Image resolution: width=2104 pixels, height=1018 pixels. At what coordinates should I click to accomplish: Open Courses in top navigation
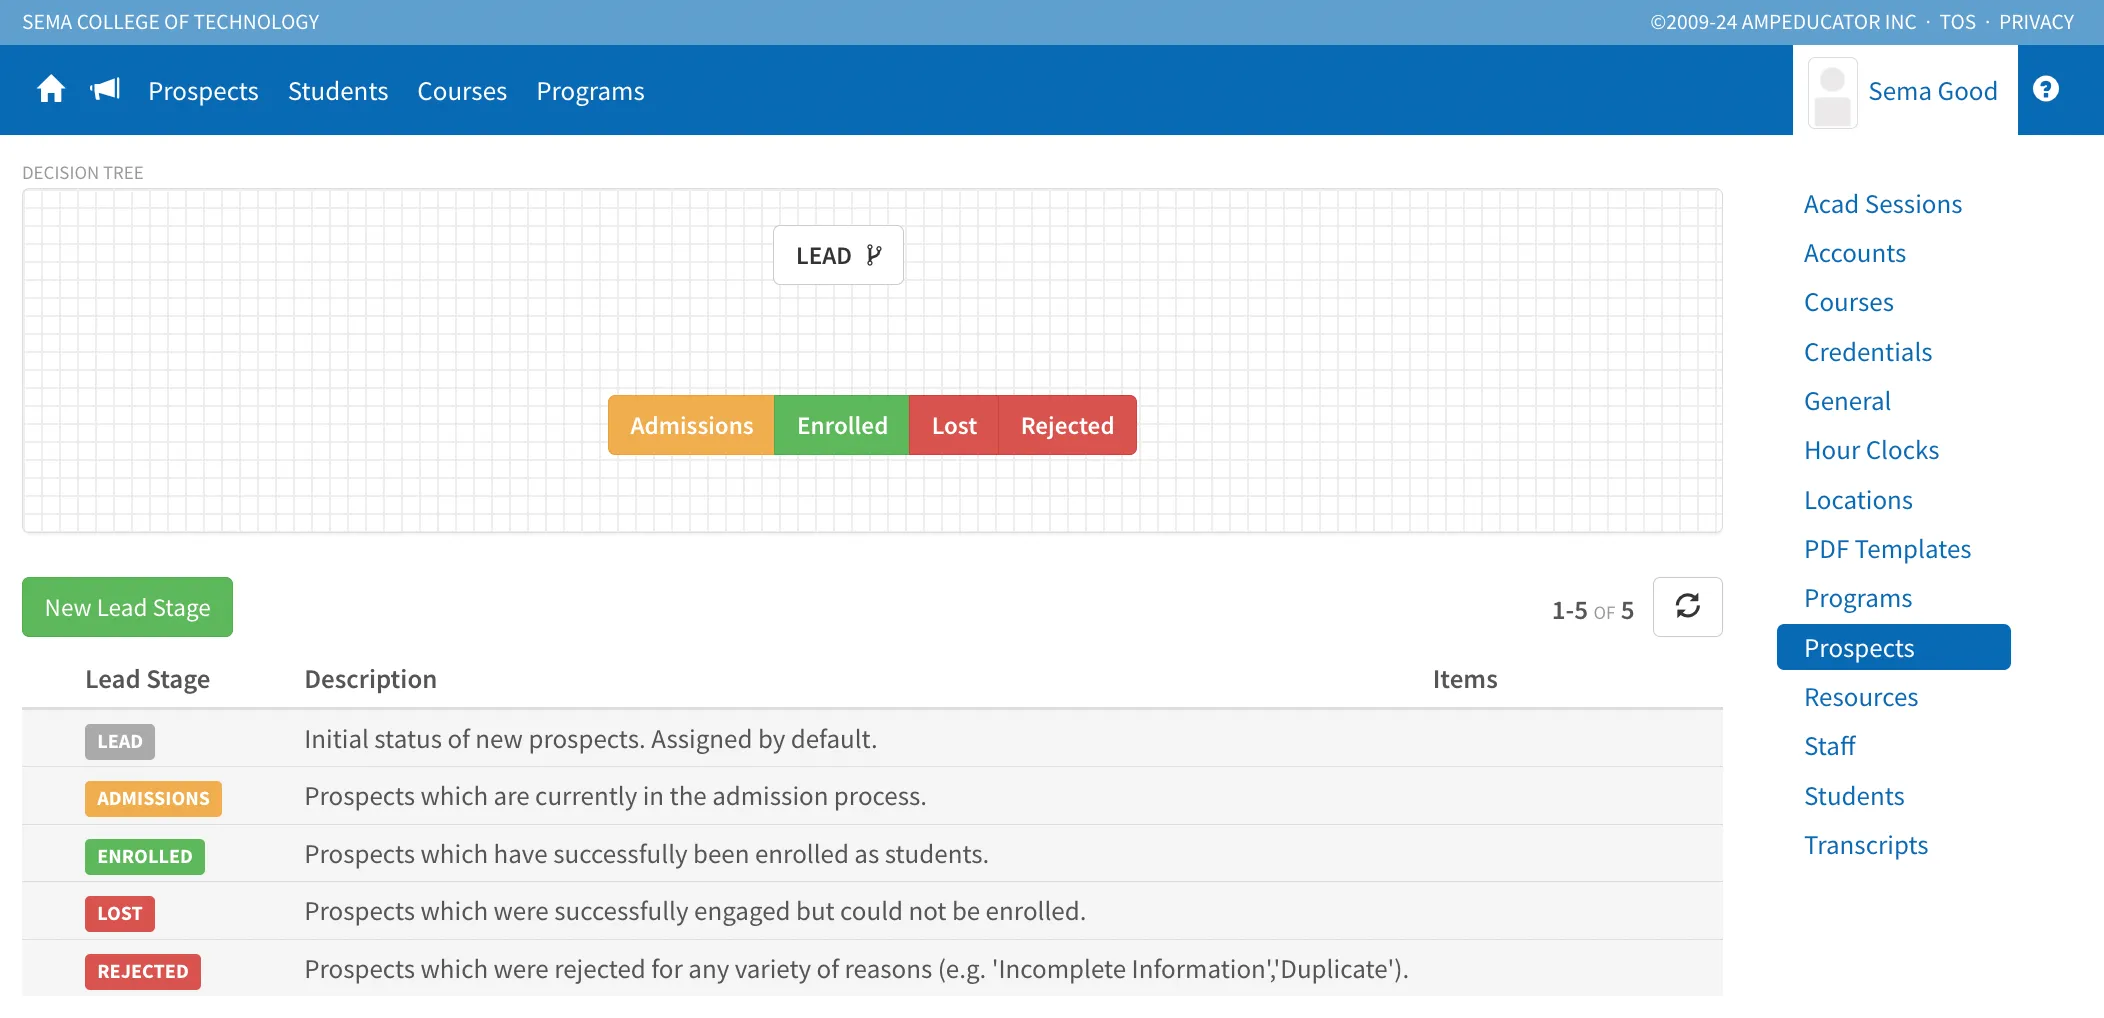click(462, 91)
